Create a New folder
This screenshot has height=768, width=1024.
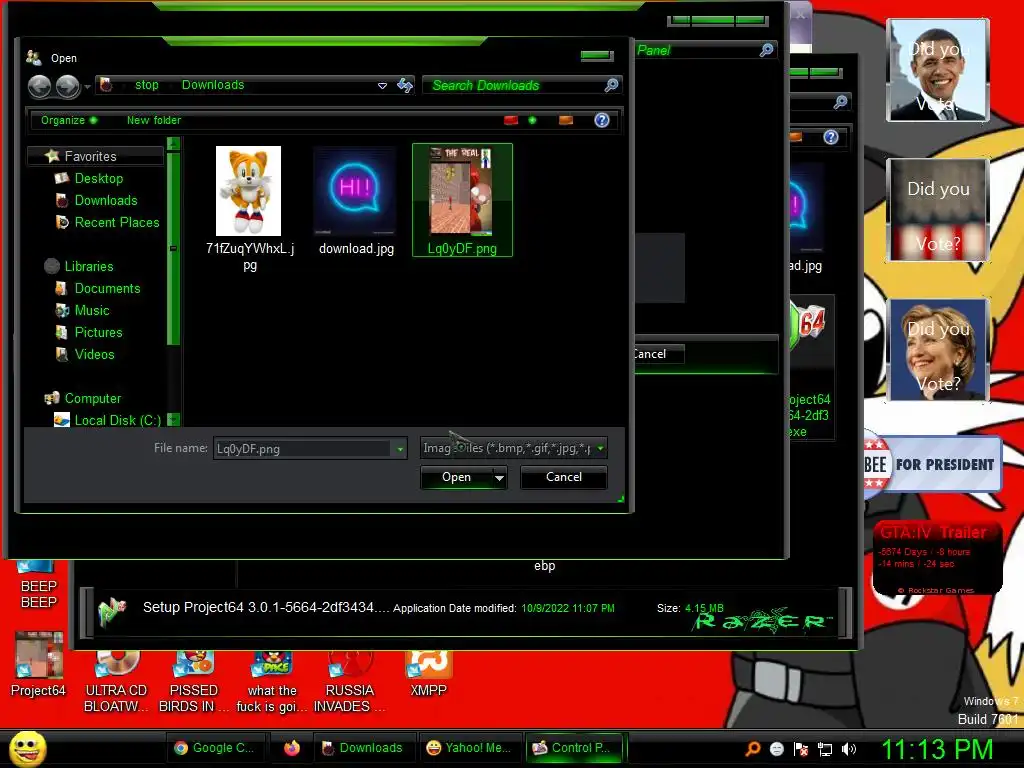pyautogui.click(x=154, y=120)
